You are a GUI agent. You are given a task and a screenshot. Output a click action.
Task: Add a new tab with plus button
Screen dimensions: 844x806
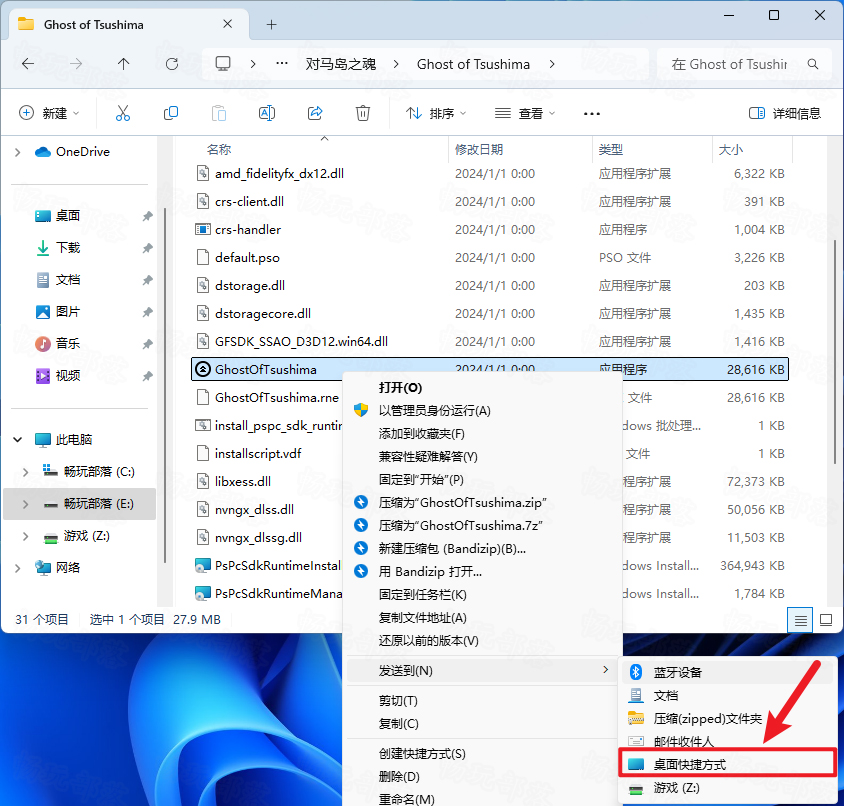point(271,24)
